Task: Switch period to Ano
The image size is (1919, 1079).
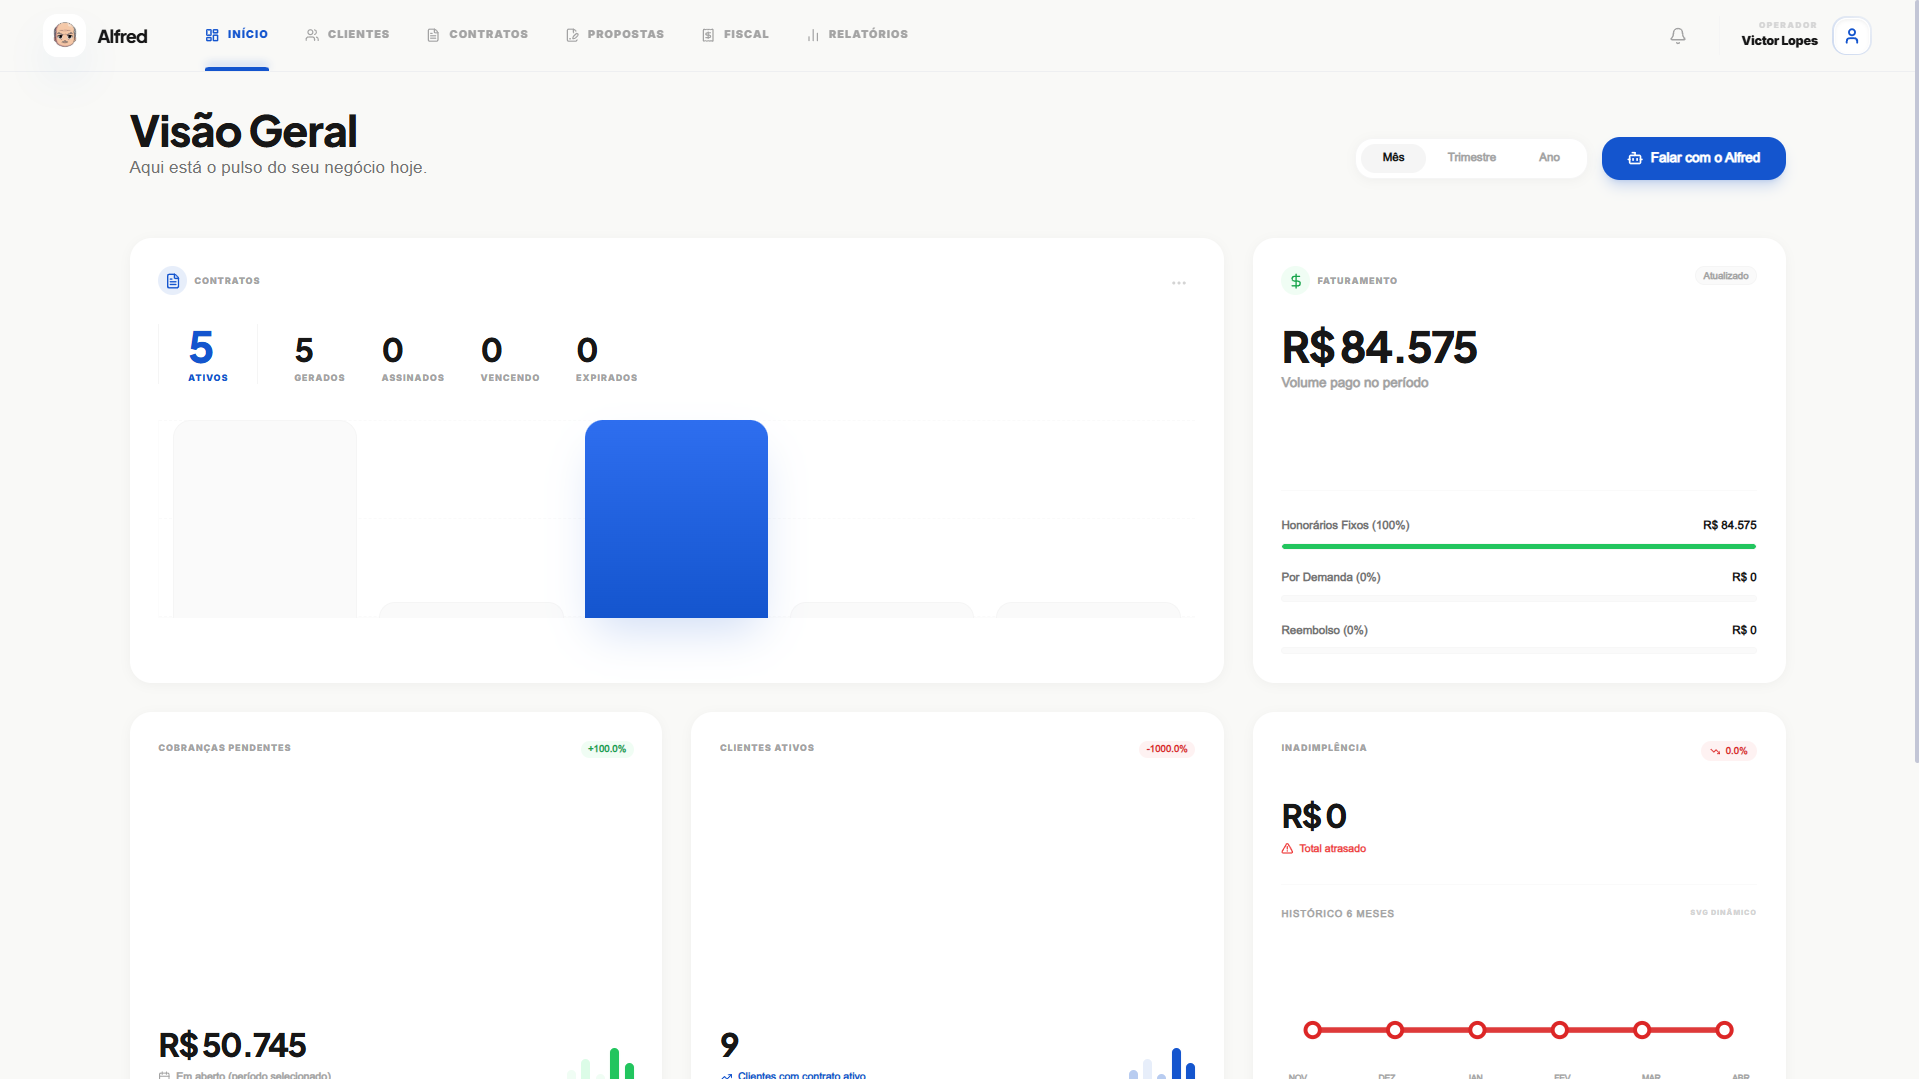Action: point(1549,158)
